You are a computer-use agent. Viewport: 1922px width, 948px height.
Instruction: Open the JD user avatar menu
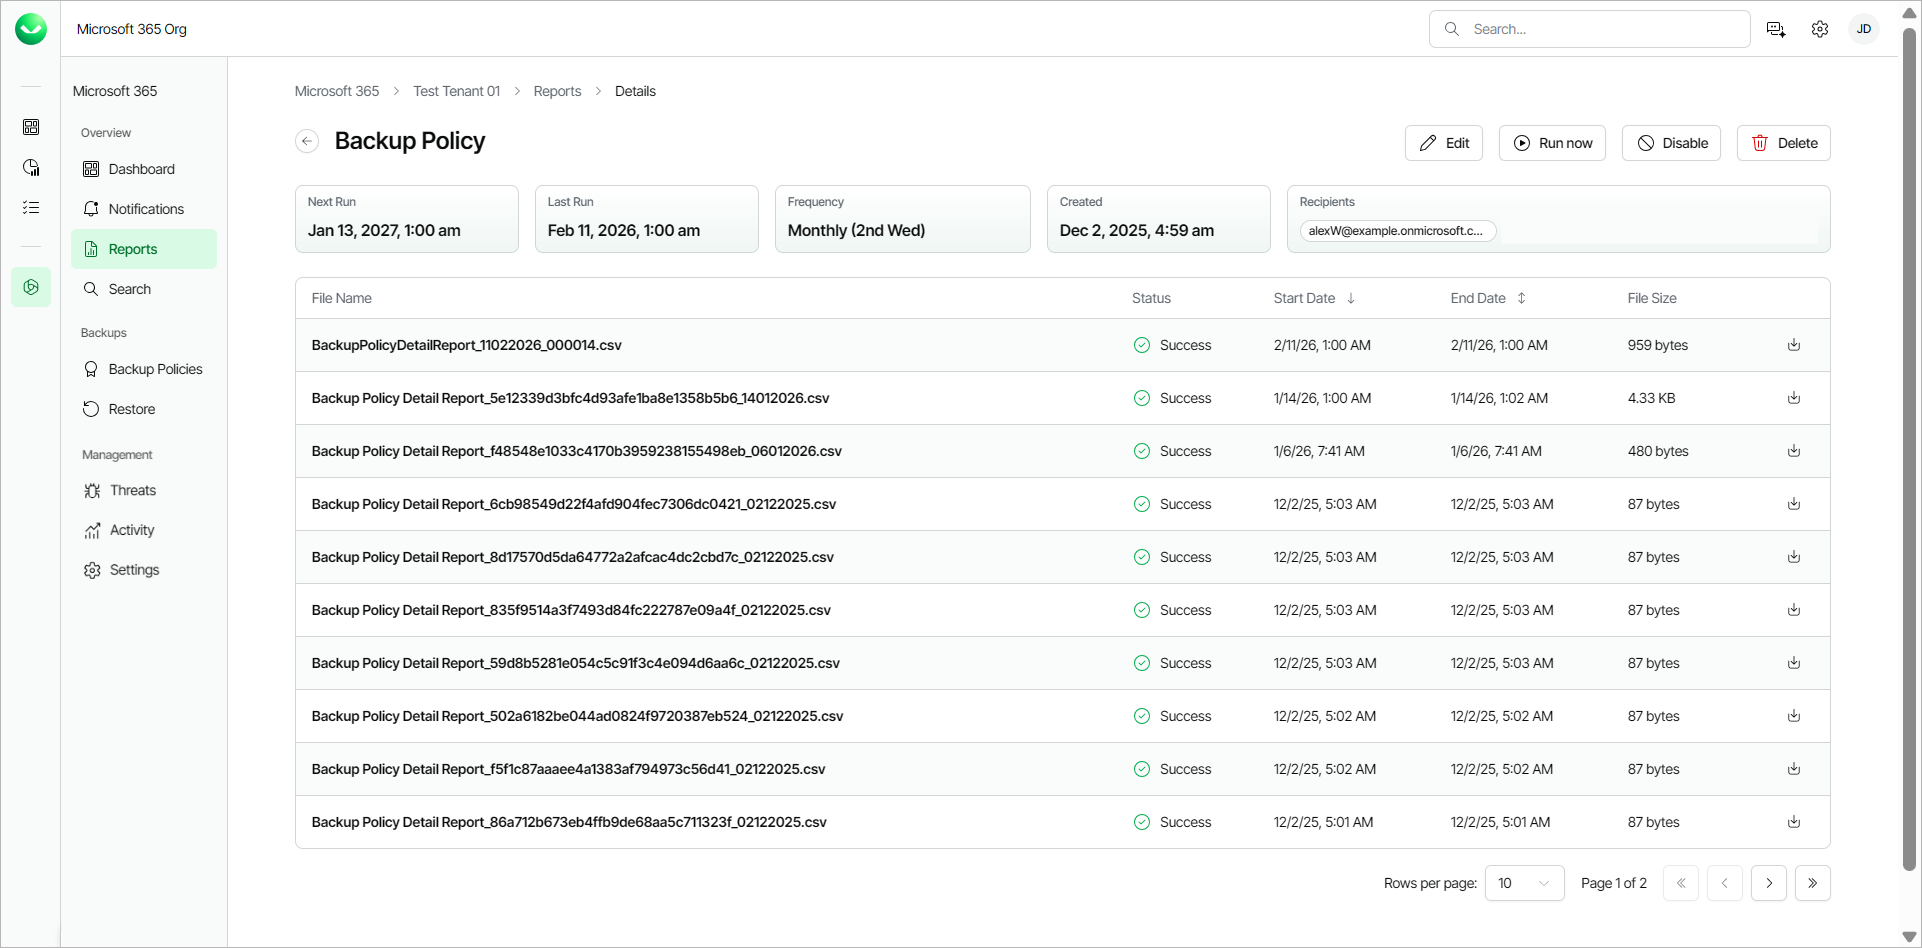(x=1864, y=29)
